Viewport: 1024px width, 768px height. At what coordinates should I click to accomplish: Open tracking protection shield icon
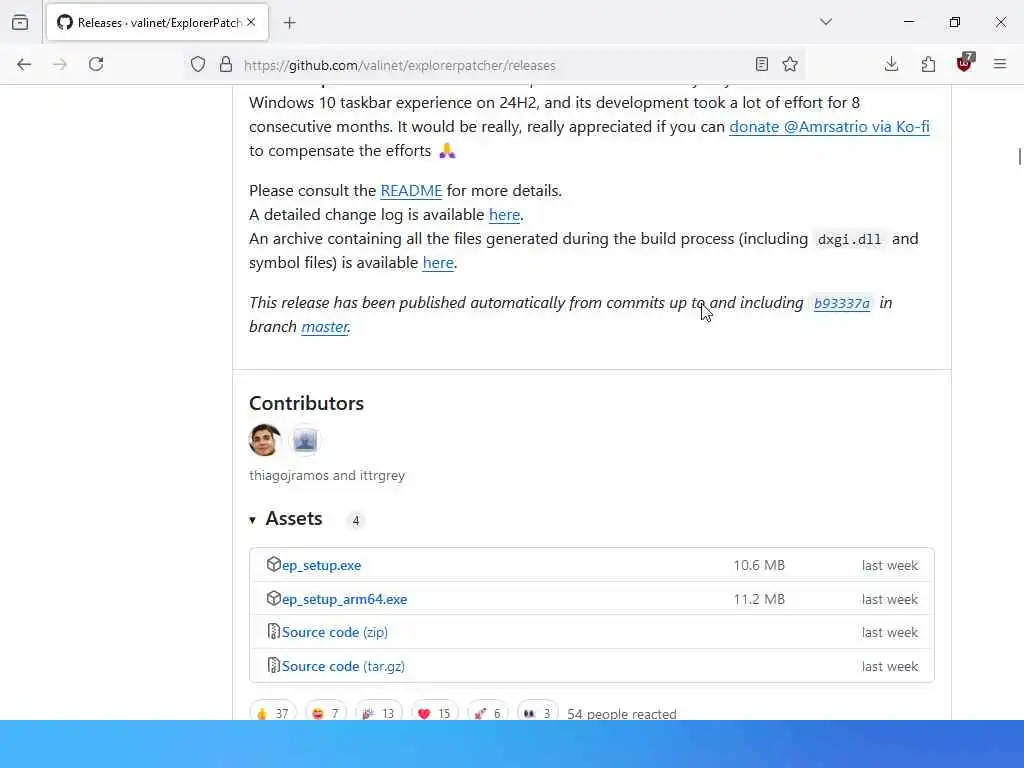(x=198, y=64)
